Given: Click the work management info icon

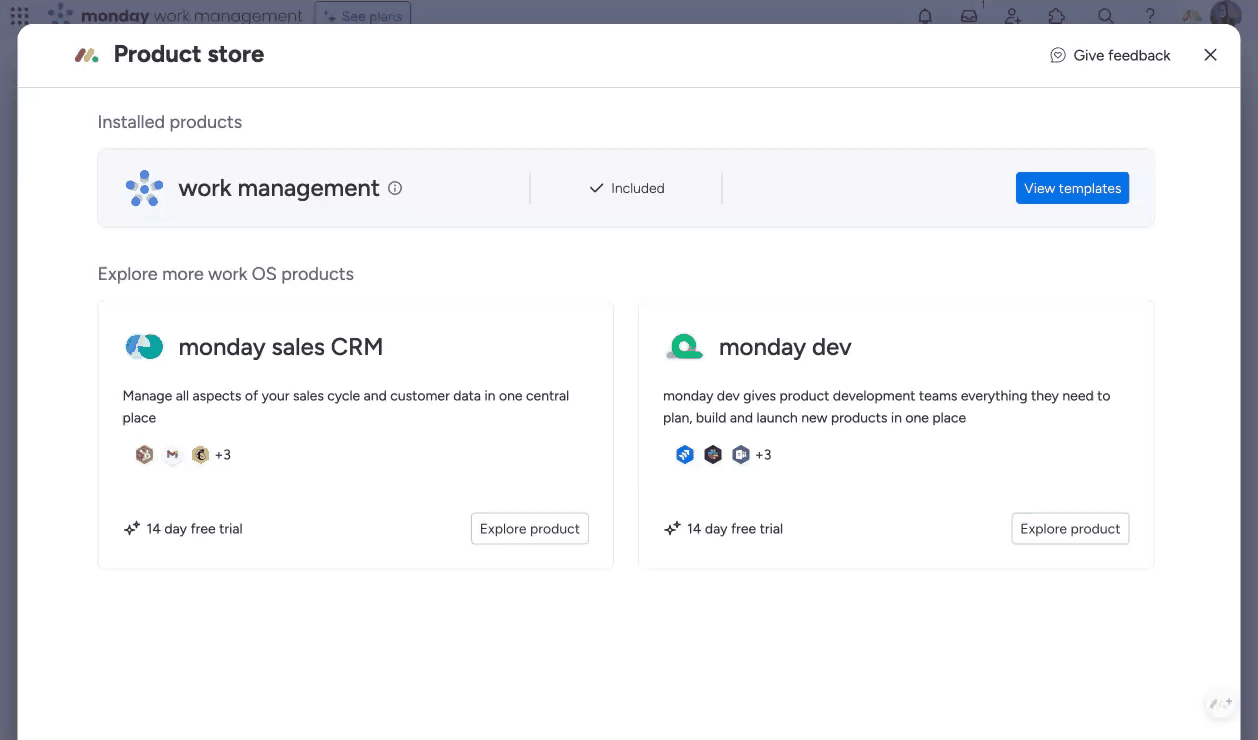Looking at the screenshot, I should pos(395,188).
